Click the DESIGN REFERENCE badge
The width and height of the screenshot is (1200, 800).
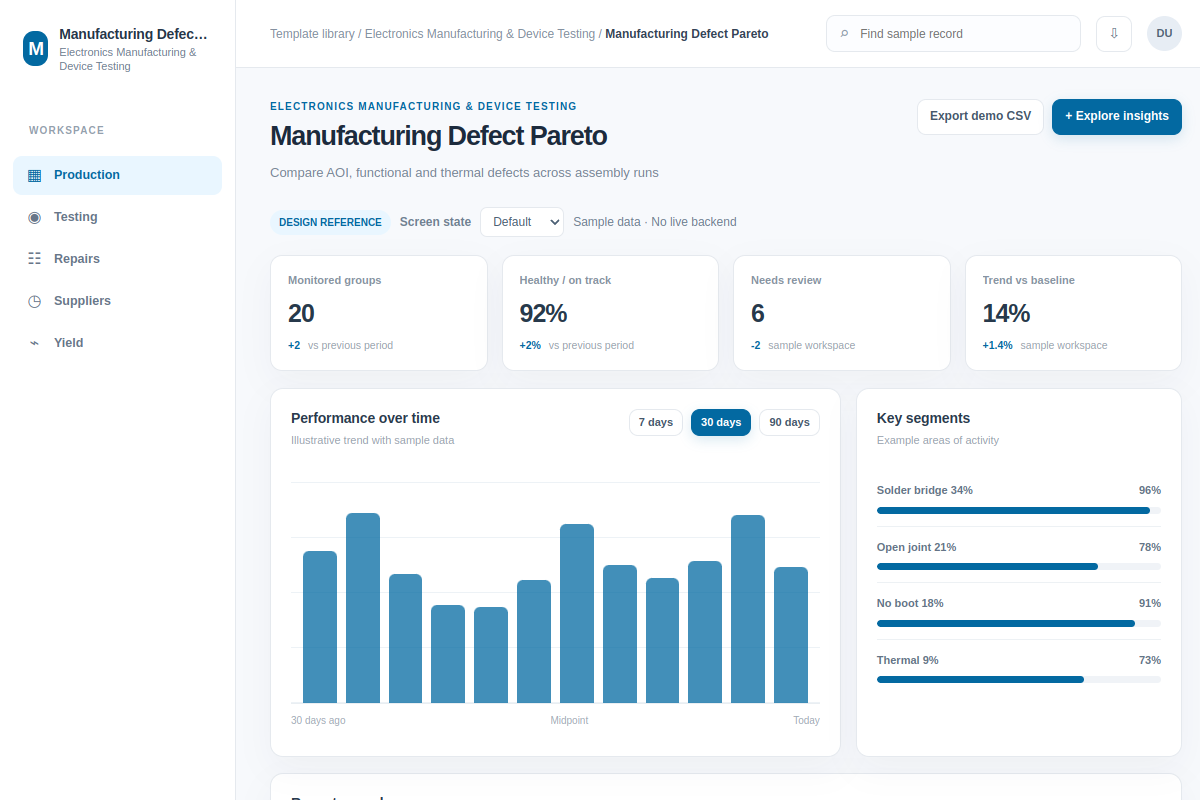[330, 222]
